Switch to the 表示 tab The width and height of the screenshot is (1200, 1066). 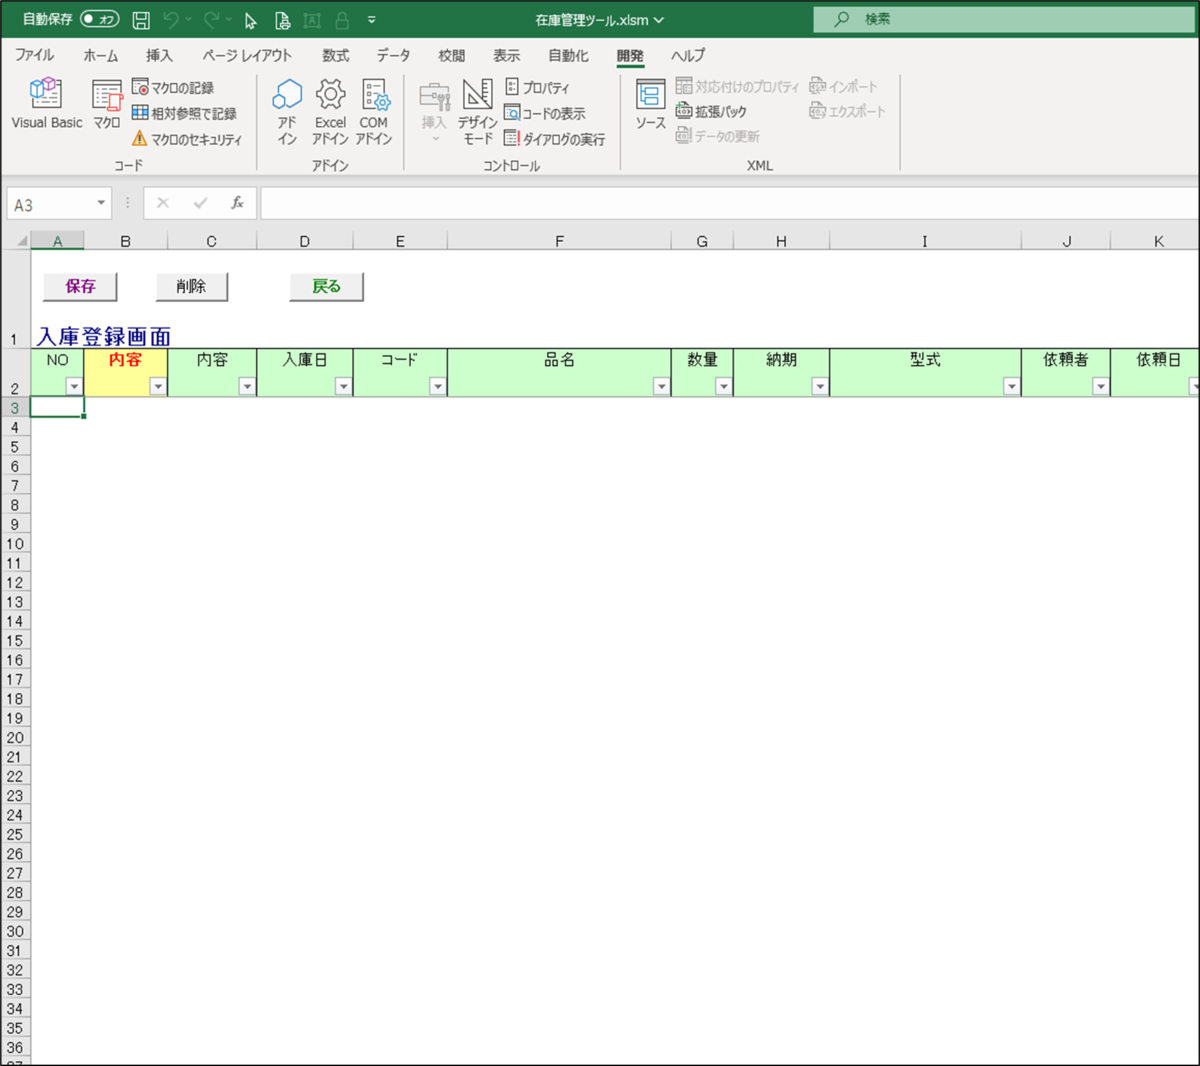pos(506,55)
